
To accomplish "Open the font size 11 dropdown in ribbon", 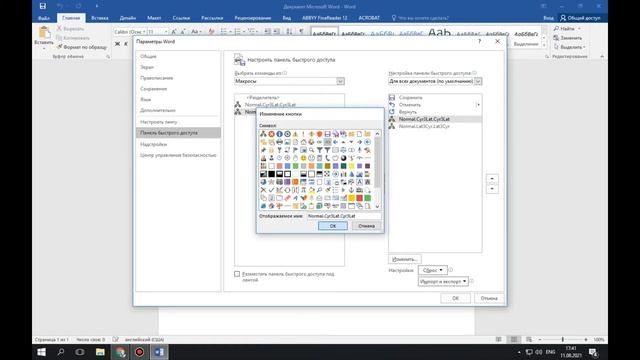I will click(x=166, y=31).
